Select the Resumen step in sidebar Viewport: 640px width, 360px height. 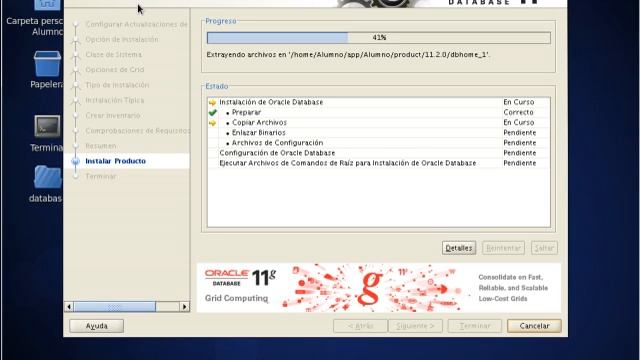pos(101,146)
